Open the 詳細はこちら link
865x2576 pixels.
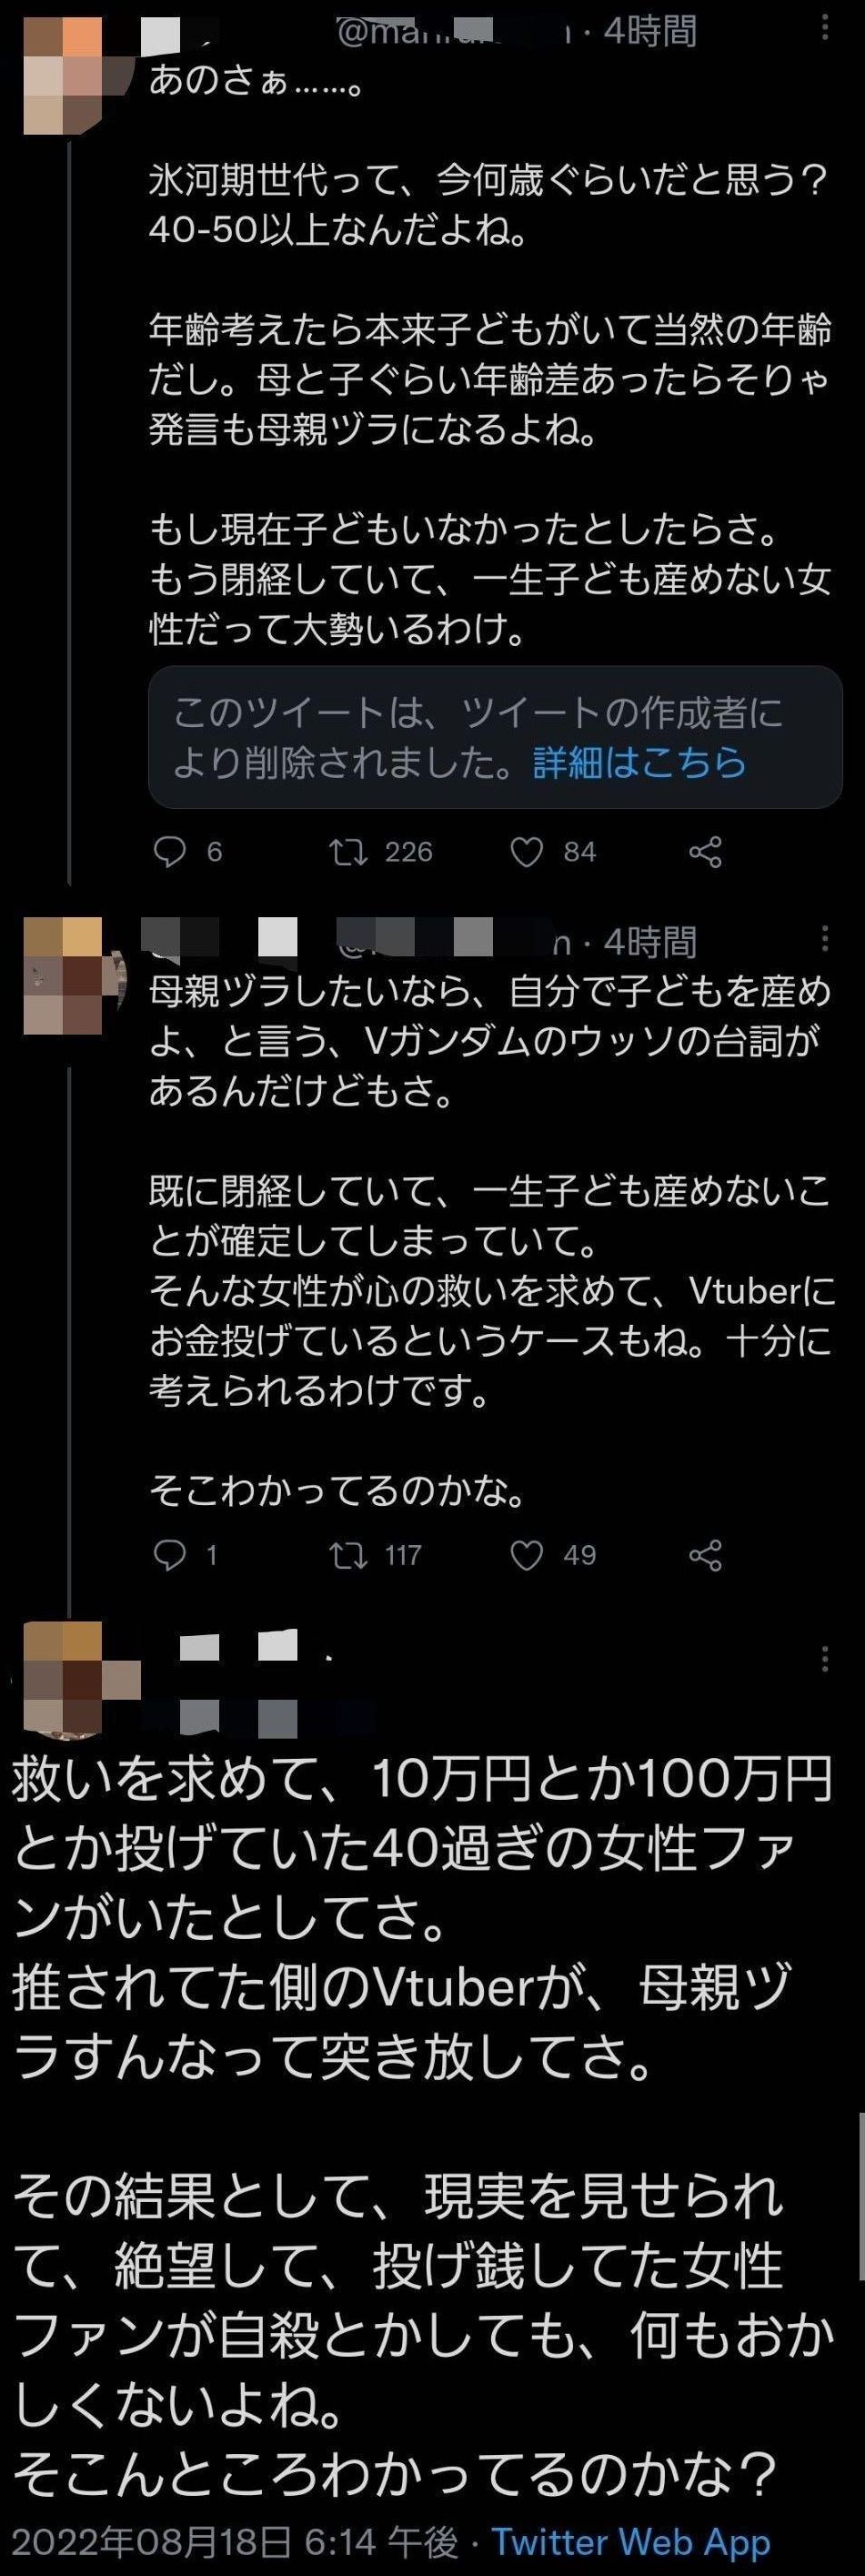pyautogui.click(x=640, y=763)
